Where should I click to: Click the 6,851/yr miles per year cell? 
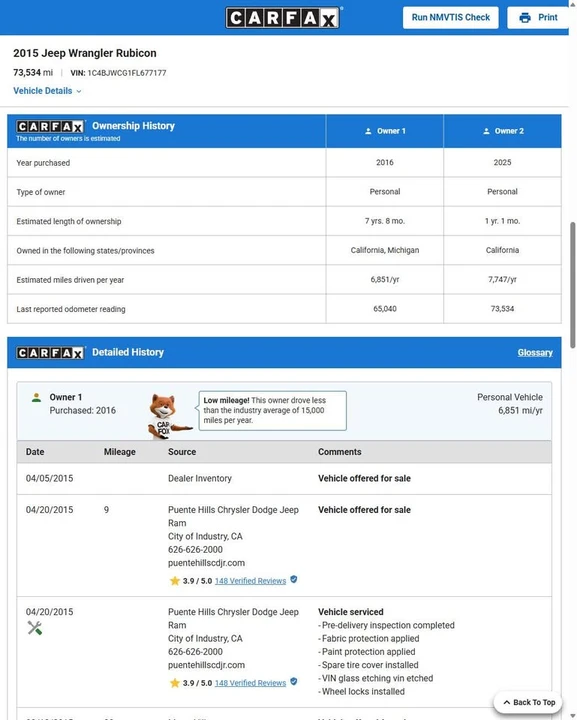tap(385, 280)
